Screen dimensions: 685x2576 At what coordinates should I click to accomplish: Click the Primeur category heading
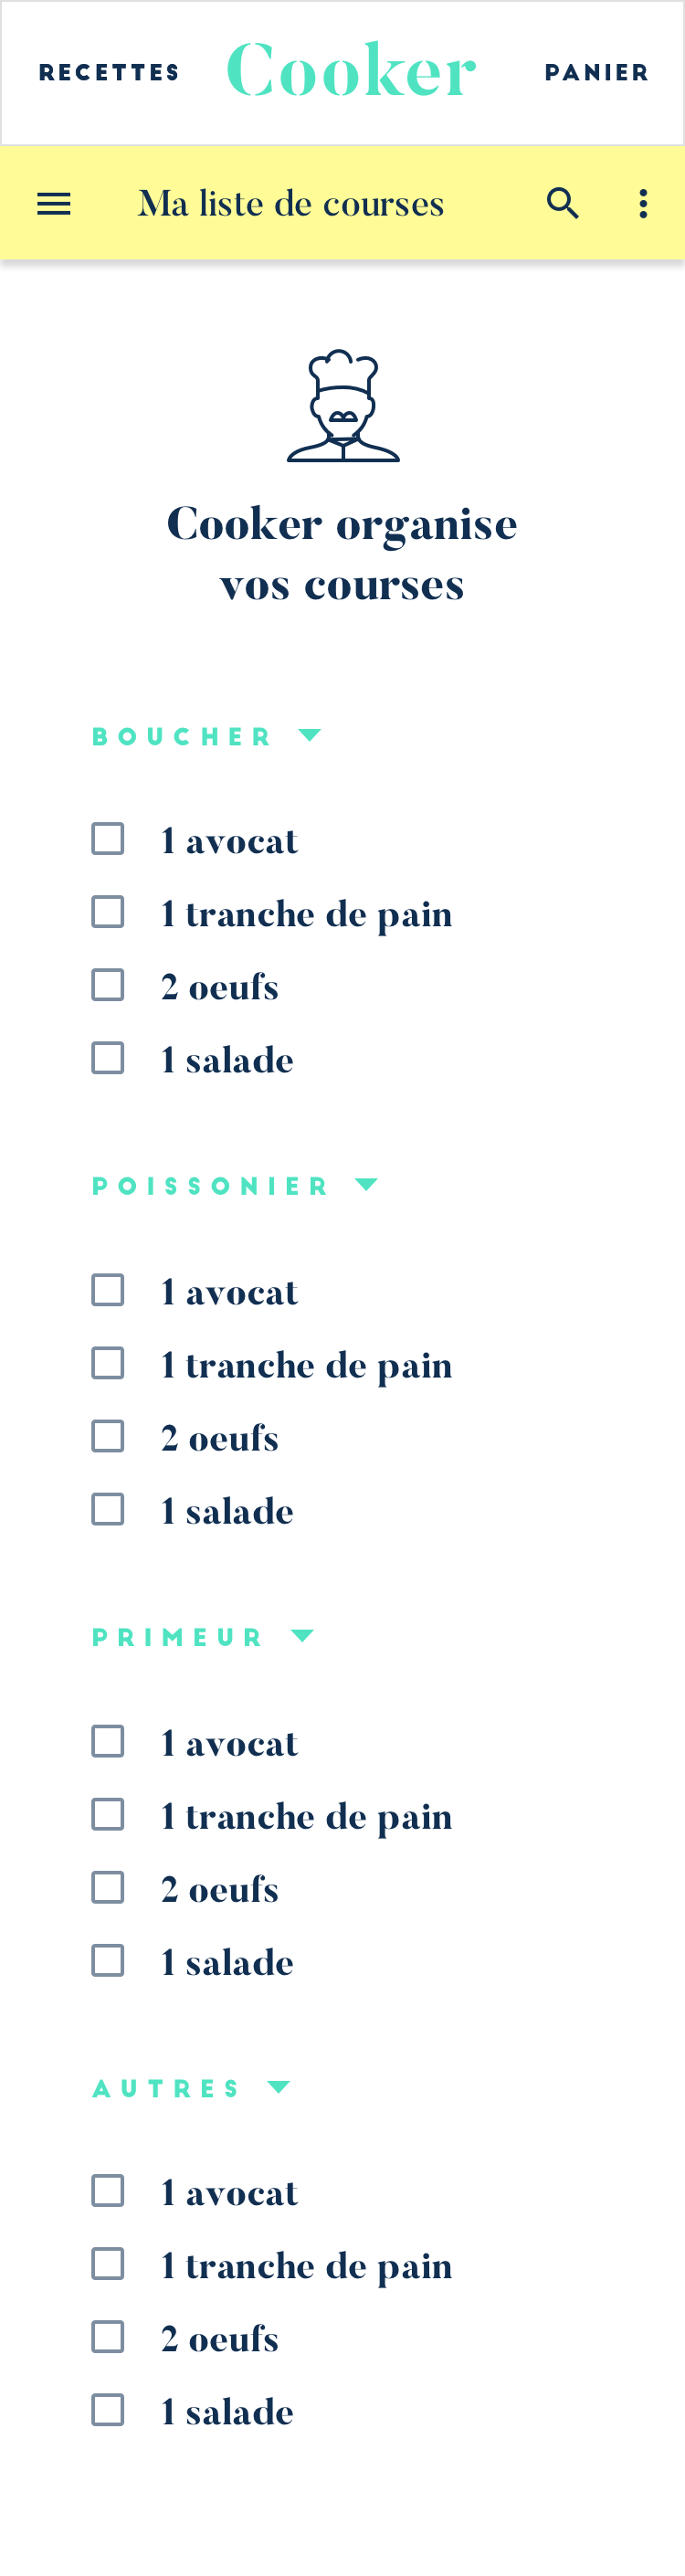tap(177, 1637)
